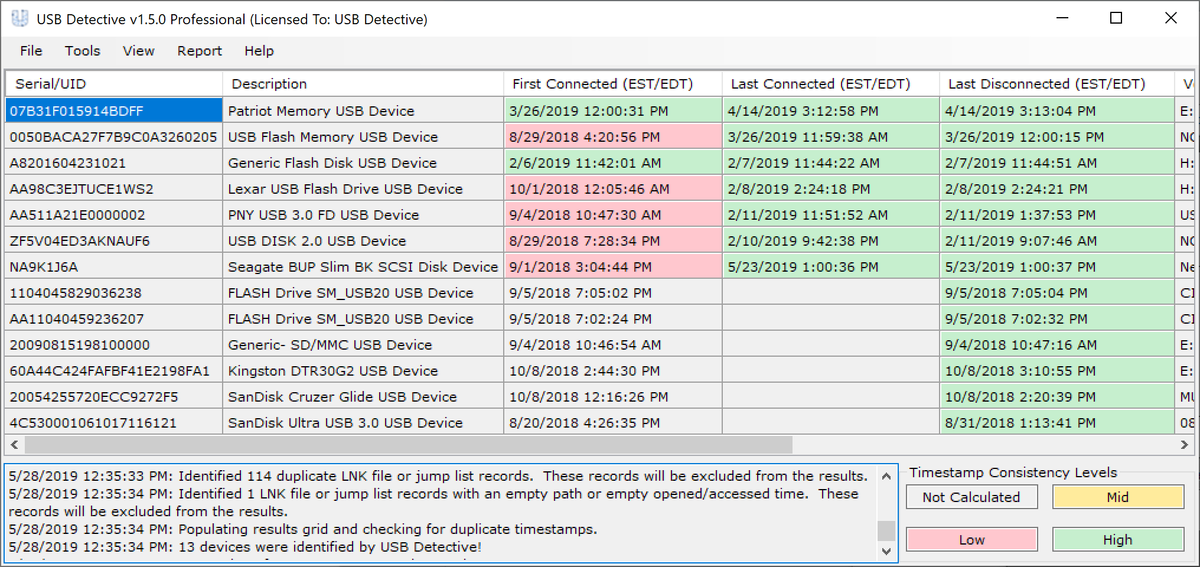Select serial cell AA98C3EJTUCE1WS2
Screen dimensions: 1200x567
114,189
